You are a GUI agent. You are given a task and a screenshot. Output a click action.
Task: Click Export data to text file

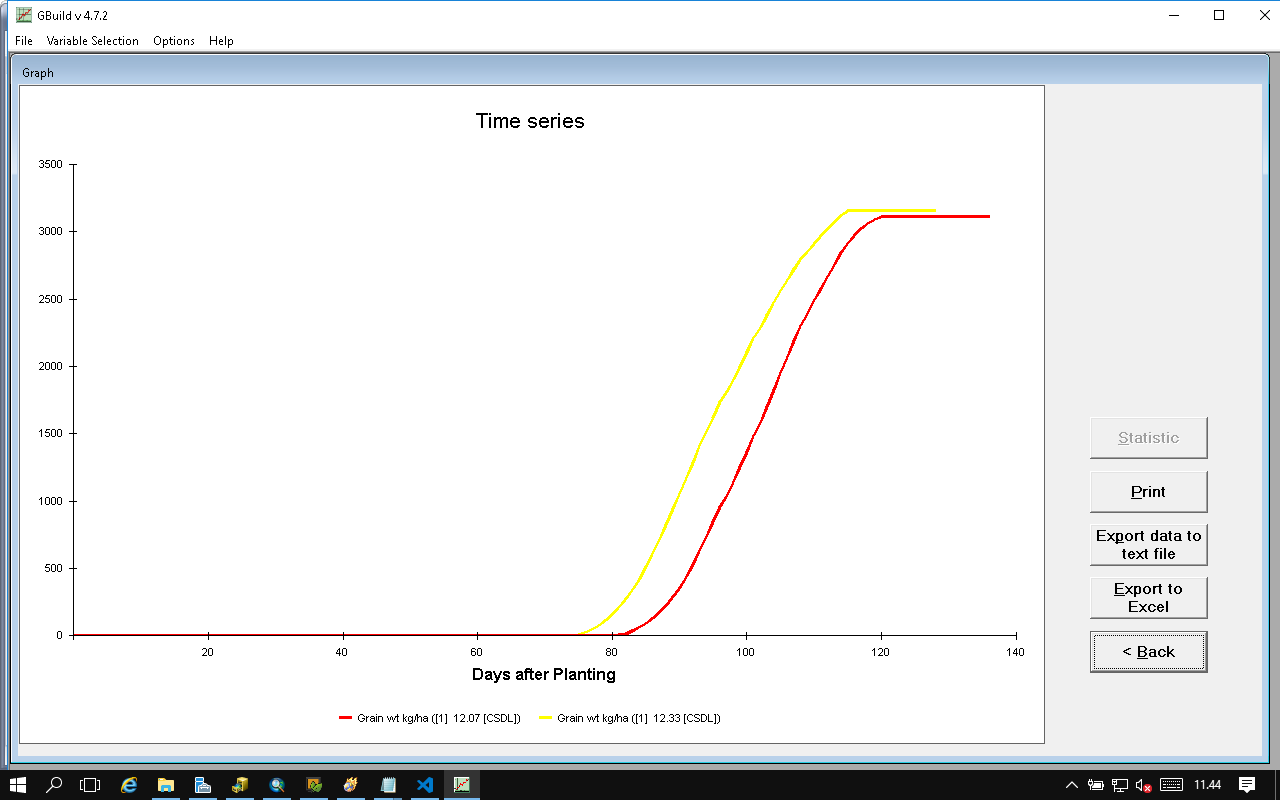tap(1148, 545)
